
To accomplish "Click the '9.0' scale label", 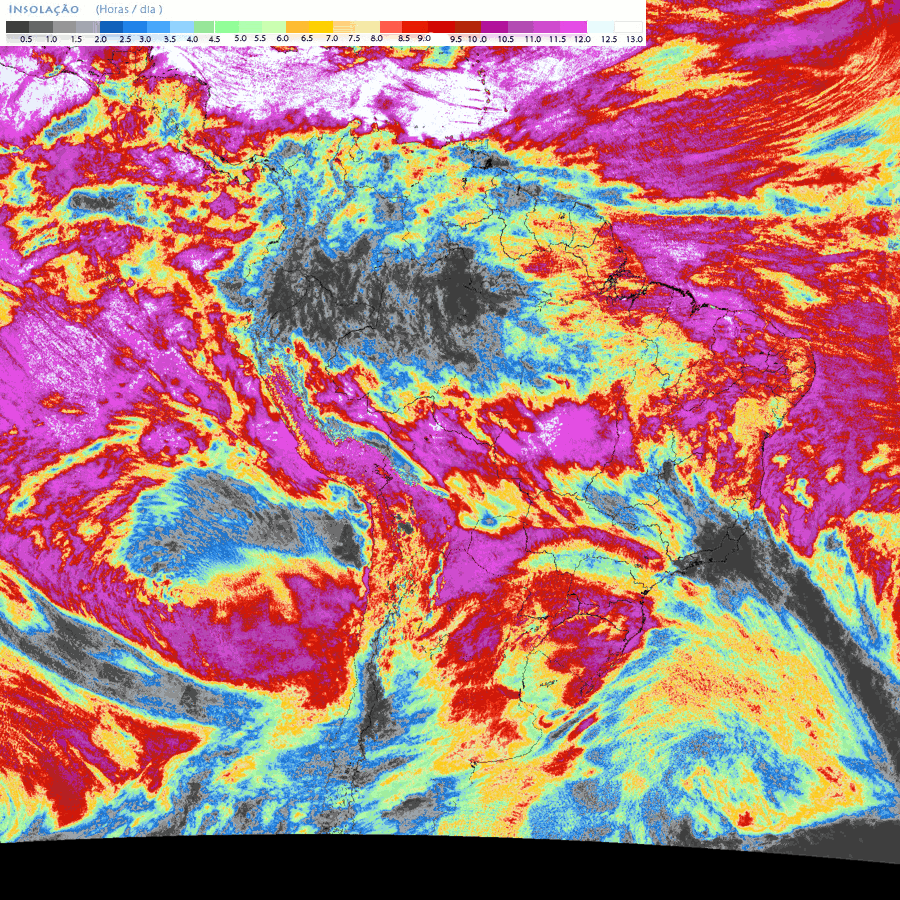I will click(424, 38).
